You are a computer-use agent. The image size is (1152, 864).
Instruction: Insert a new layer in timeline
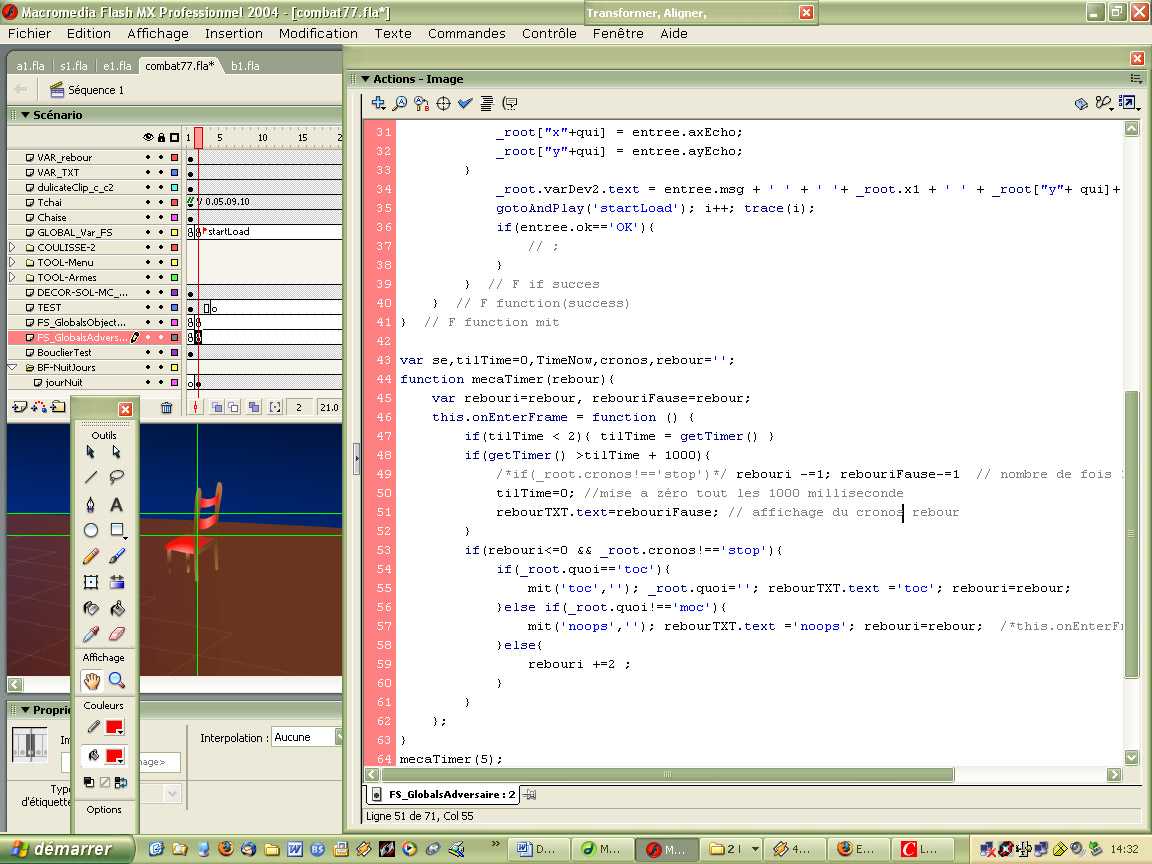(20, 407)
